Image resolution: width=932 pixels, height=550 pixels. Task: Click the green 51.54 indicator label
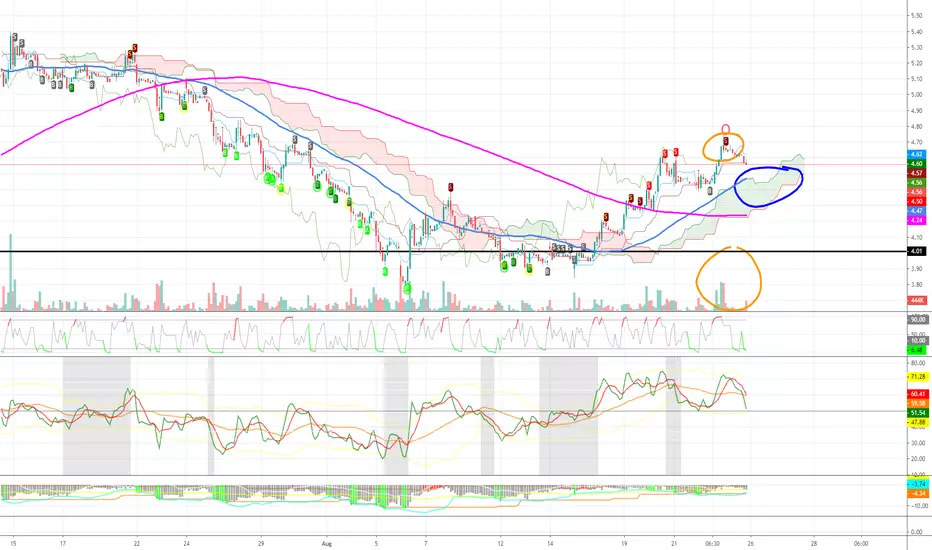click(918, 413)
